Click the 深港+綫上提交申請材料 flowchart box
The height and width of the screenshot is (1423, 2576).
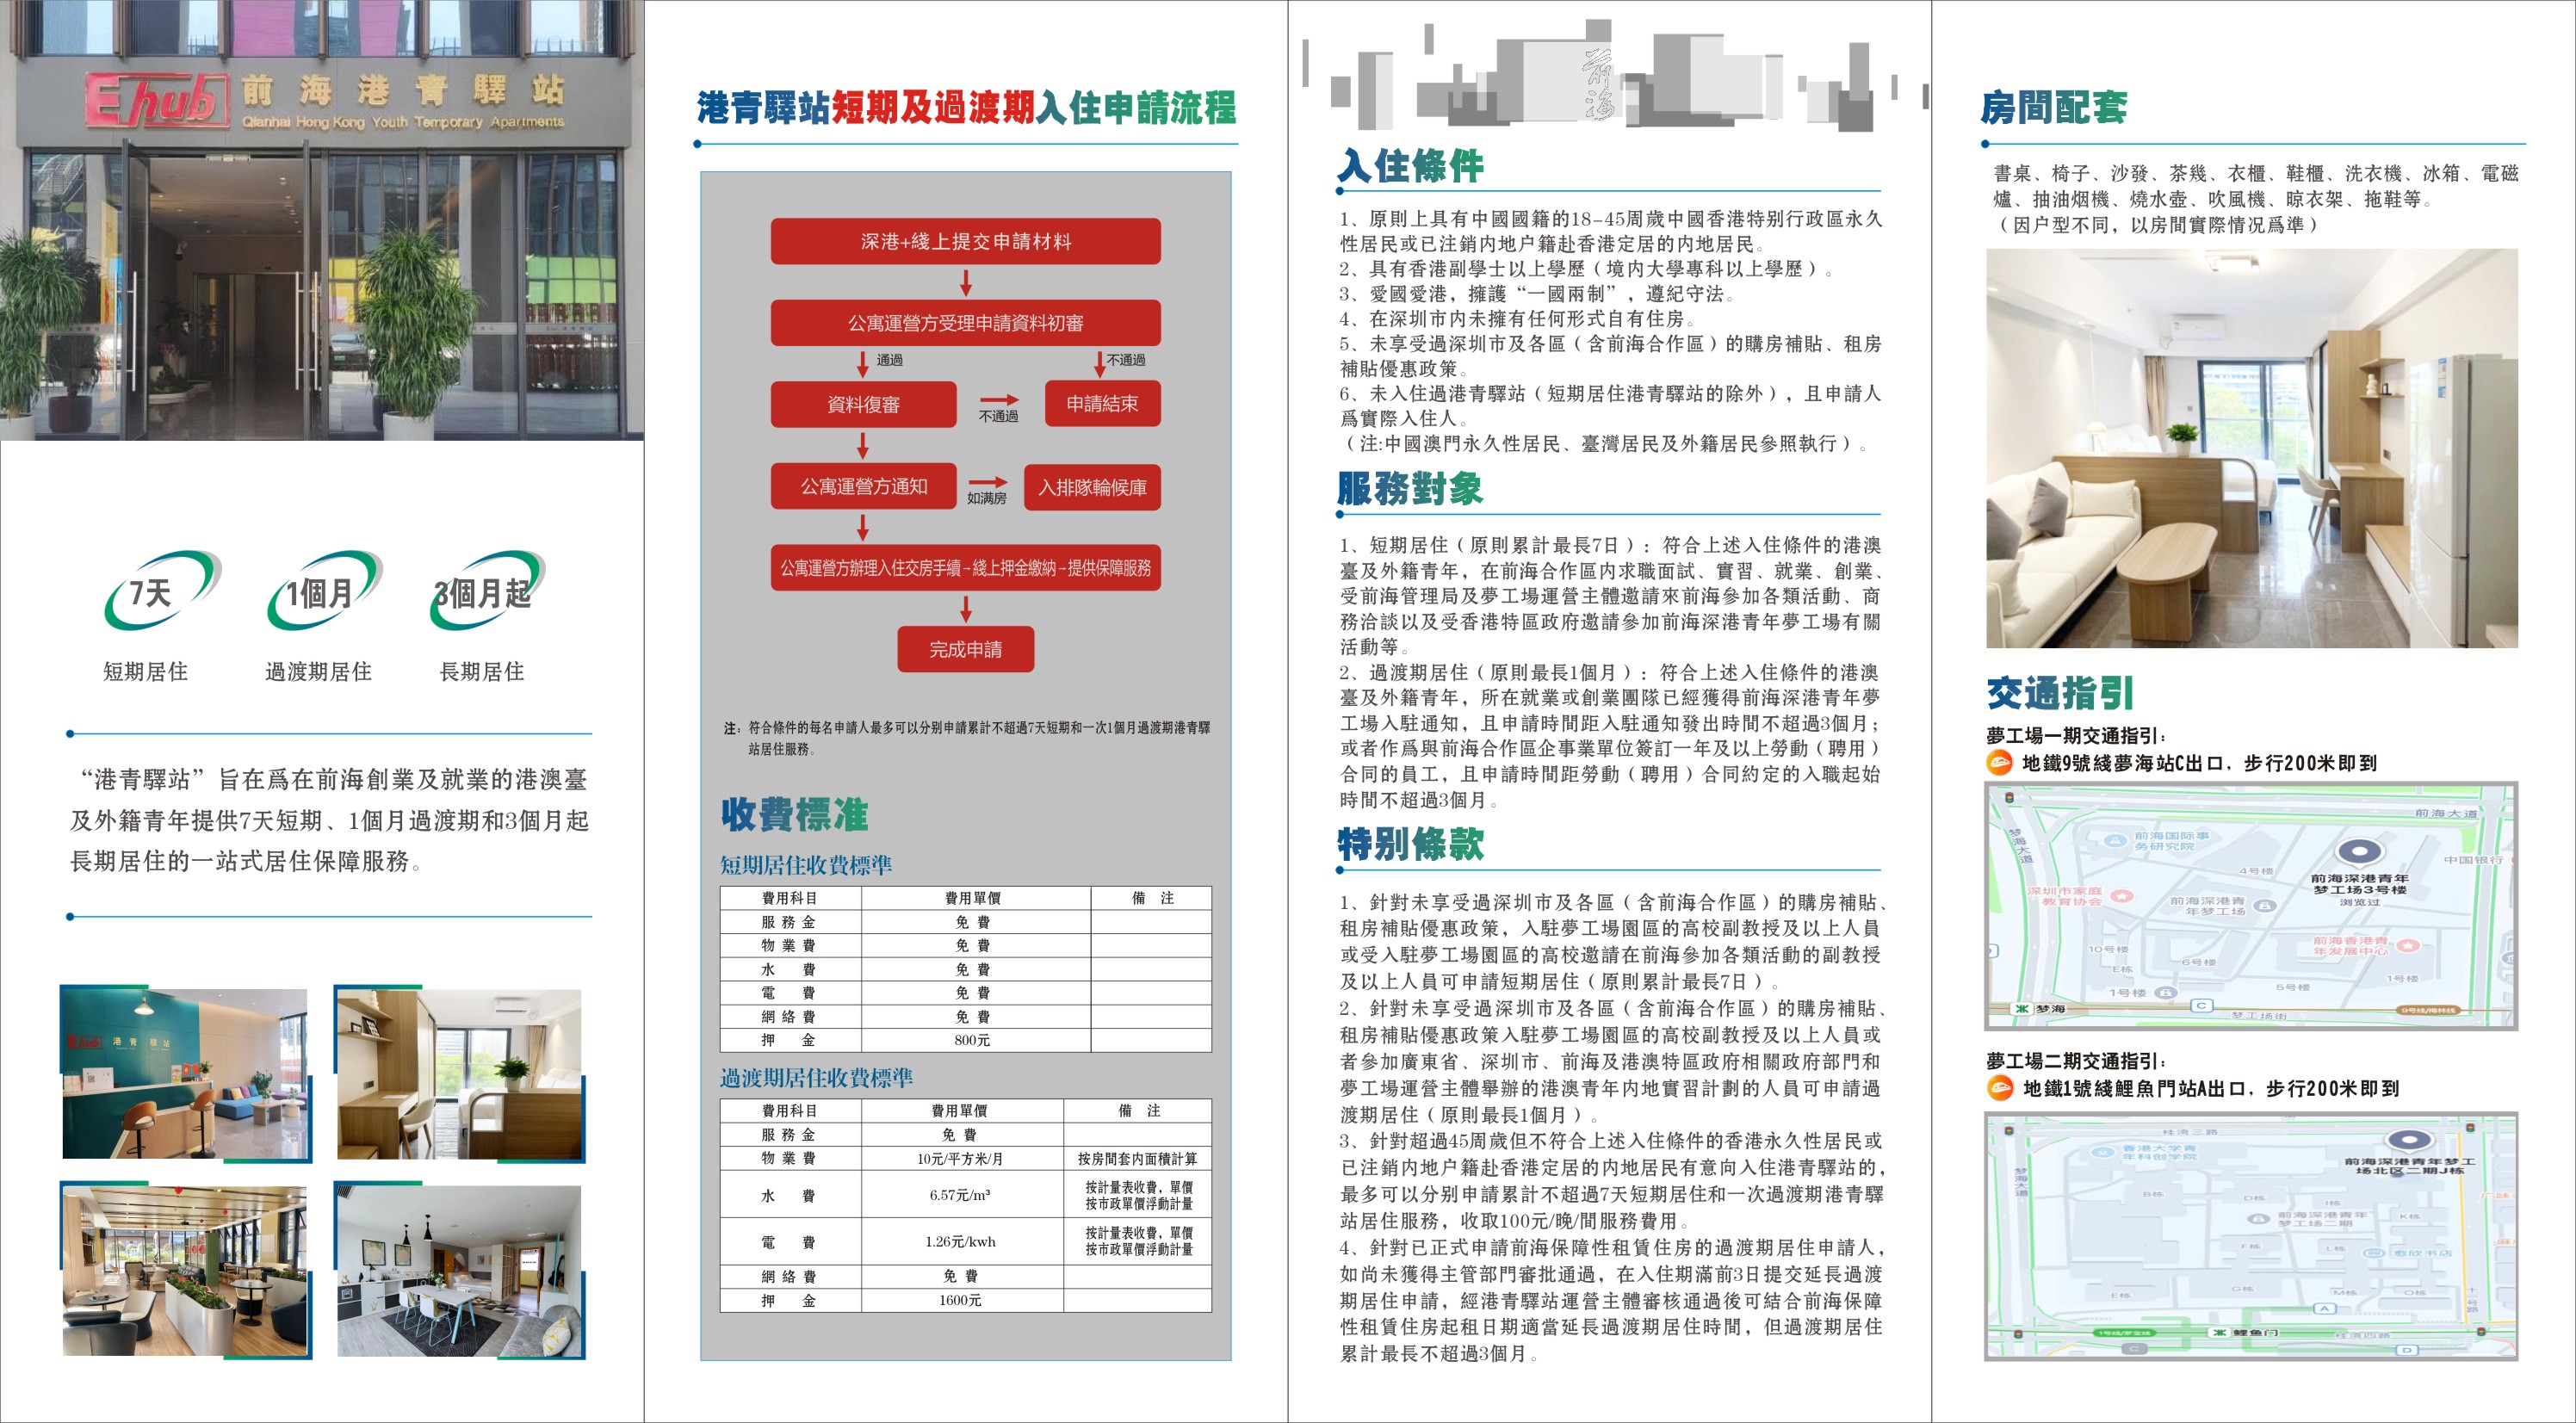965,242
